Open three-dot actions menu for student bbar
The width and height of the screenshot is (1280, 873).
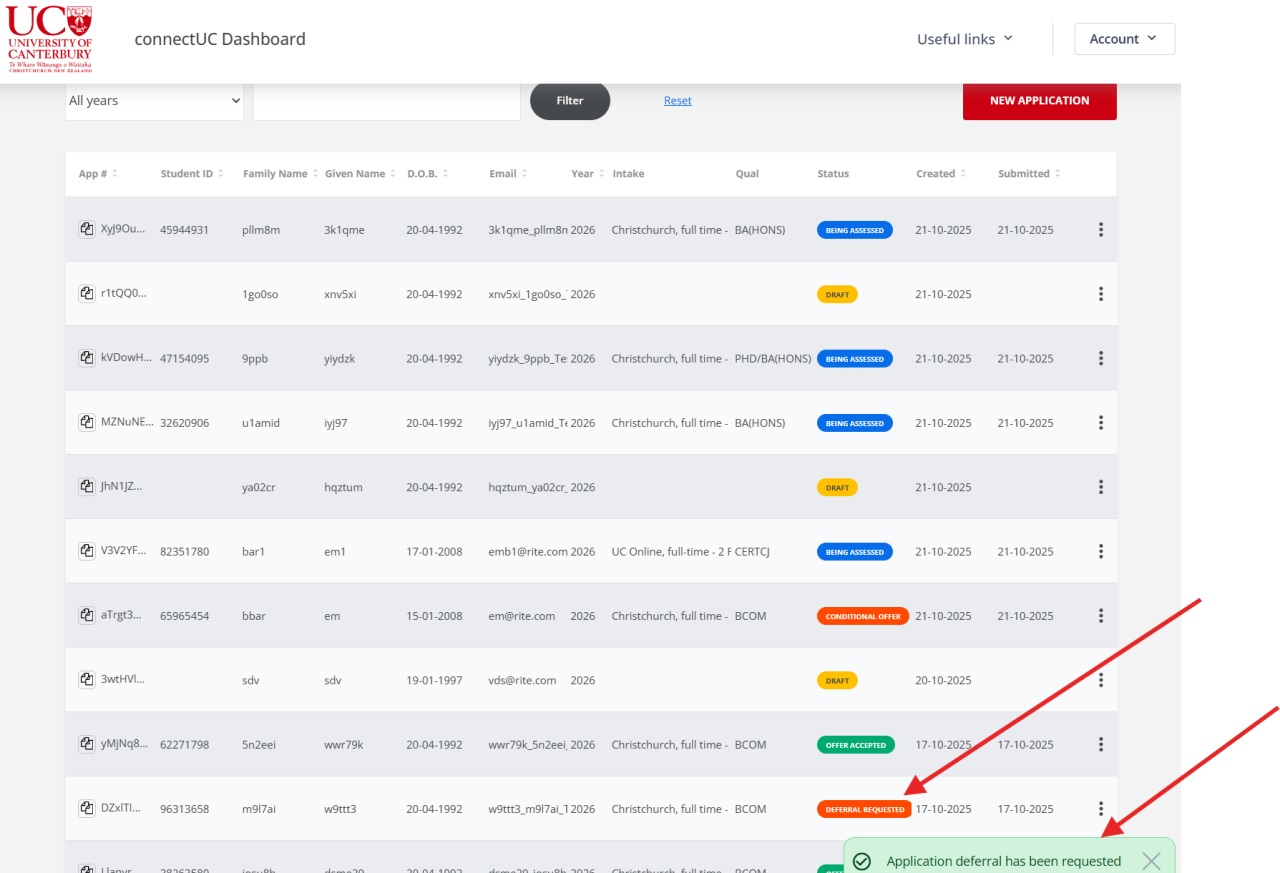(1100, 616)
